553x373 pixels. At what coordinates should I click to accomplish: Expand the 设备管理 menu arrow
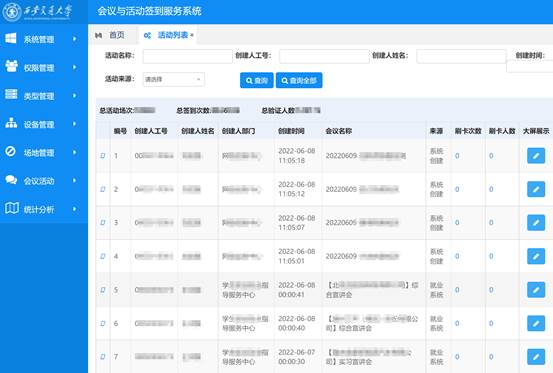(74, 124)
